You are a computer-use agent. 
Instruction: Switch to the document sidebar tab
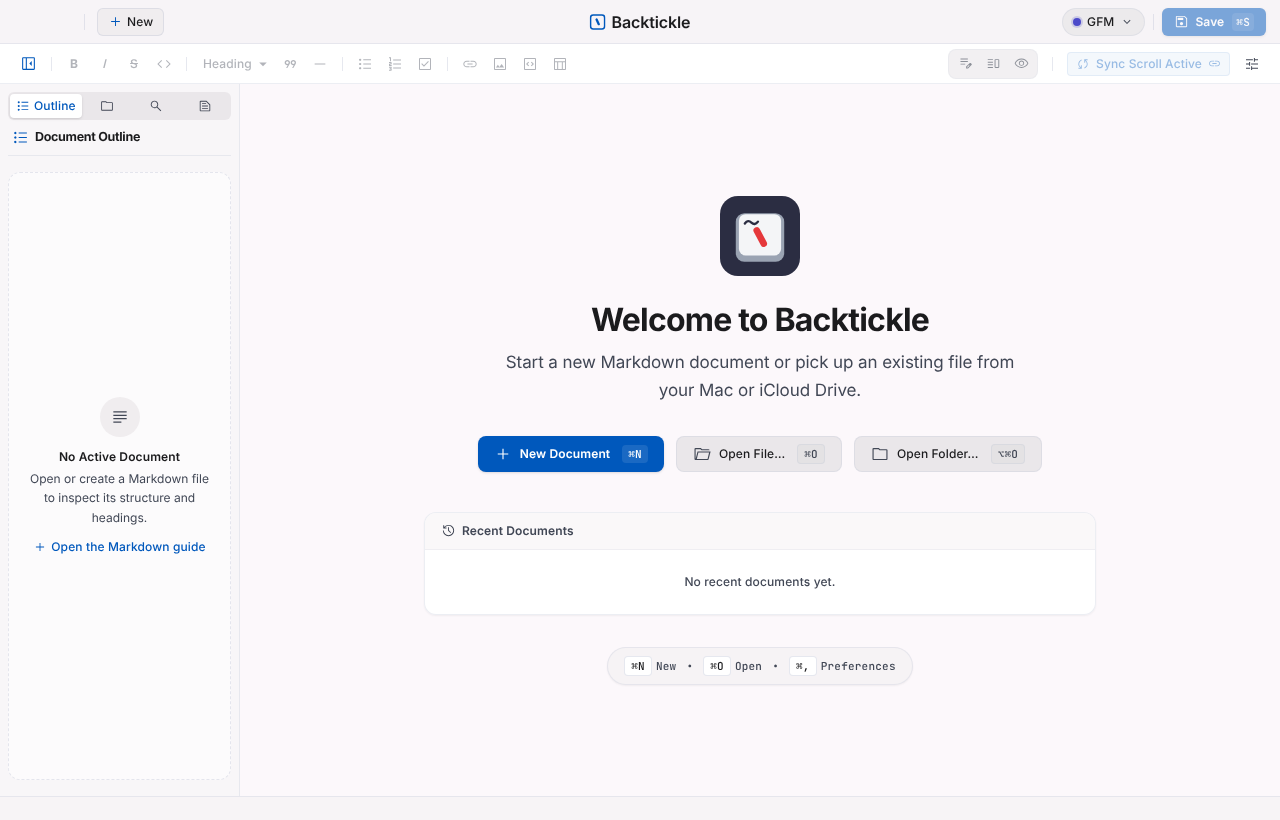[x=205, y=106]
